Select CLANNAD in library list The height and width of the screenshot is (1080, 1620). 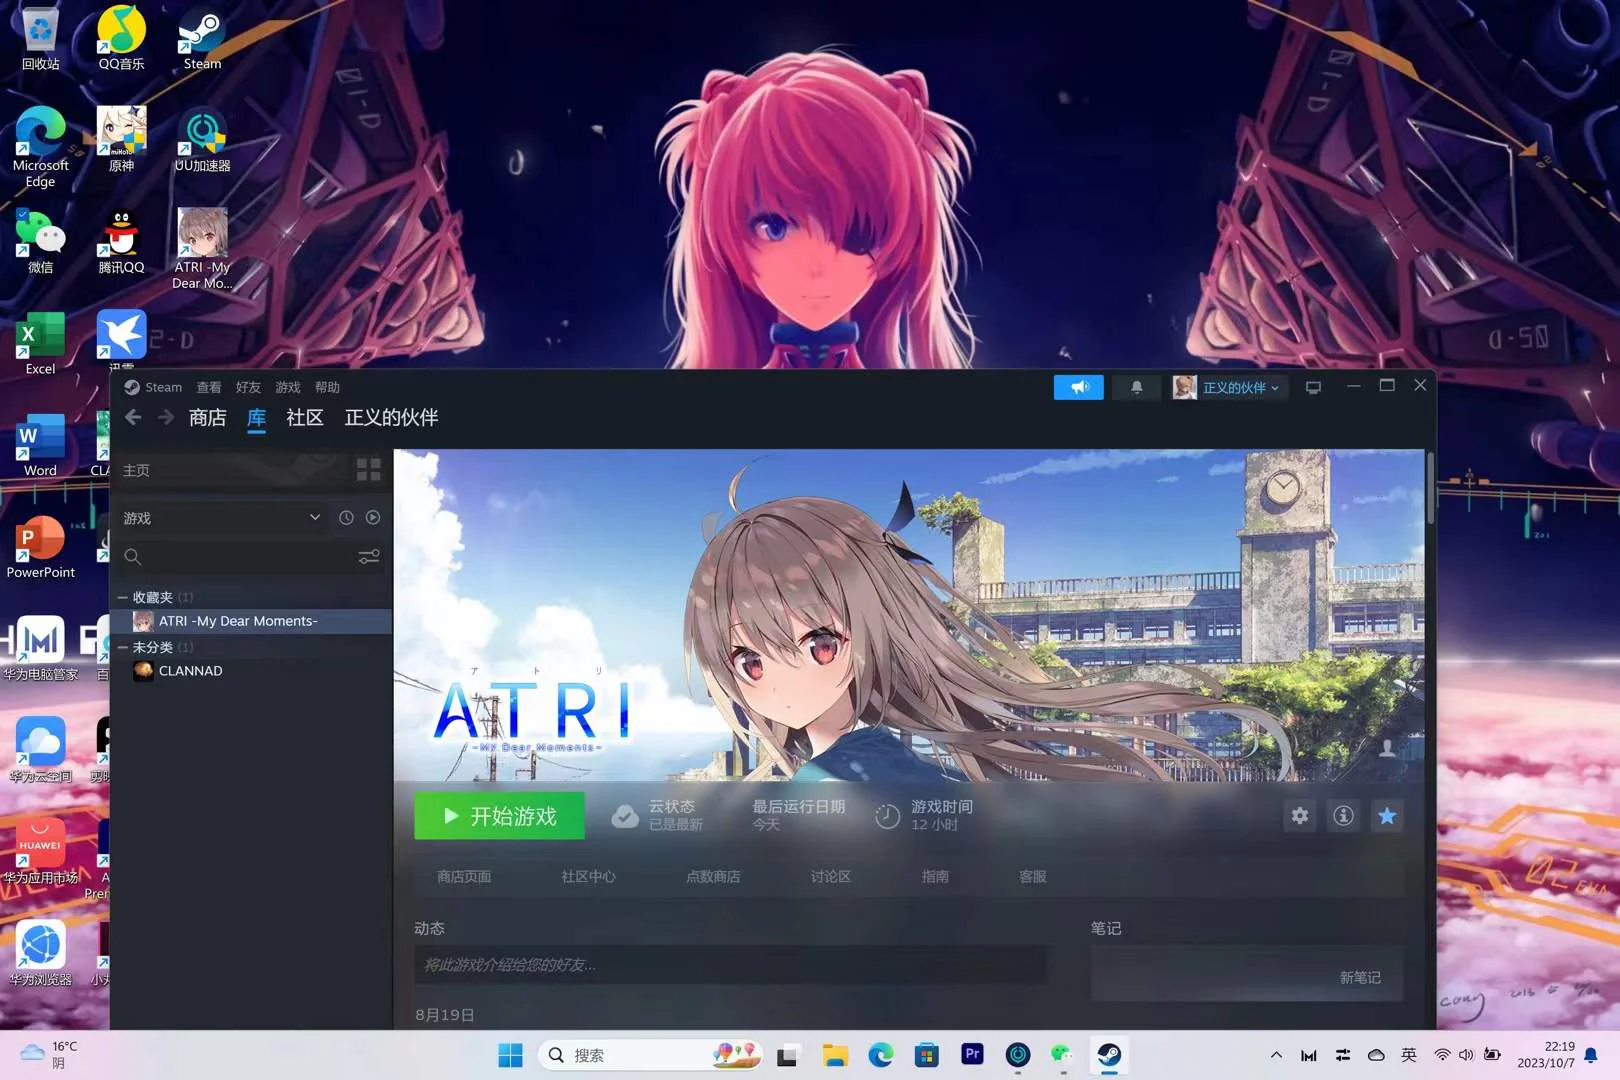pyautogui.click(x=251, y=671)
